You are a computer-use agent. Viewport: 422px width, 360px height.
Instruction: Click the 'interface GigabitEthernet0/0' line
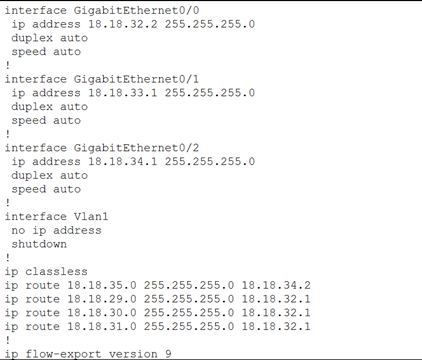pyautogui.click(x=102, y=10)
